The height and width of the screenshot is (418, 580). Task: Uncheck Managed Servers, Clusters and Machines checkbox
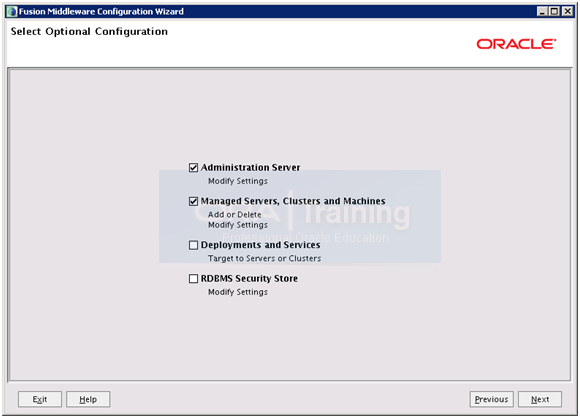coord(193,201)
